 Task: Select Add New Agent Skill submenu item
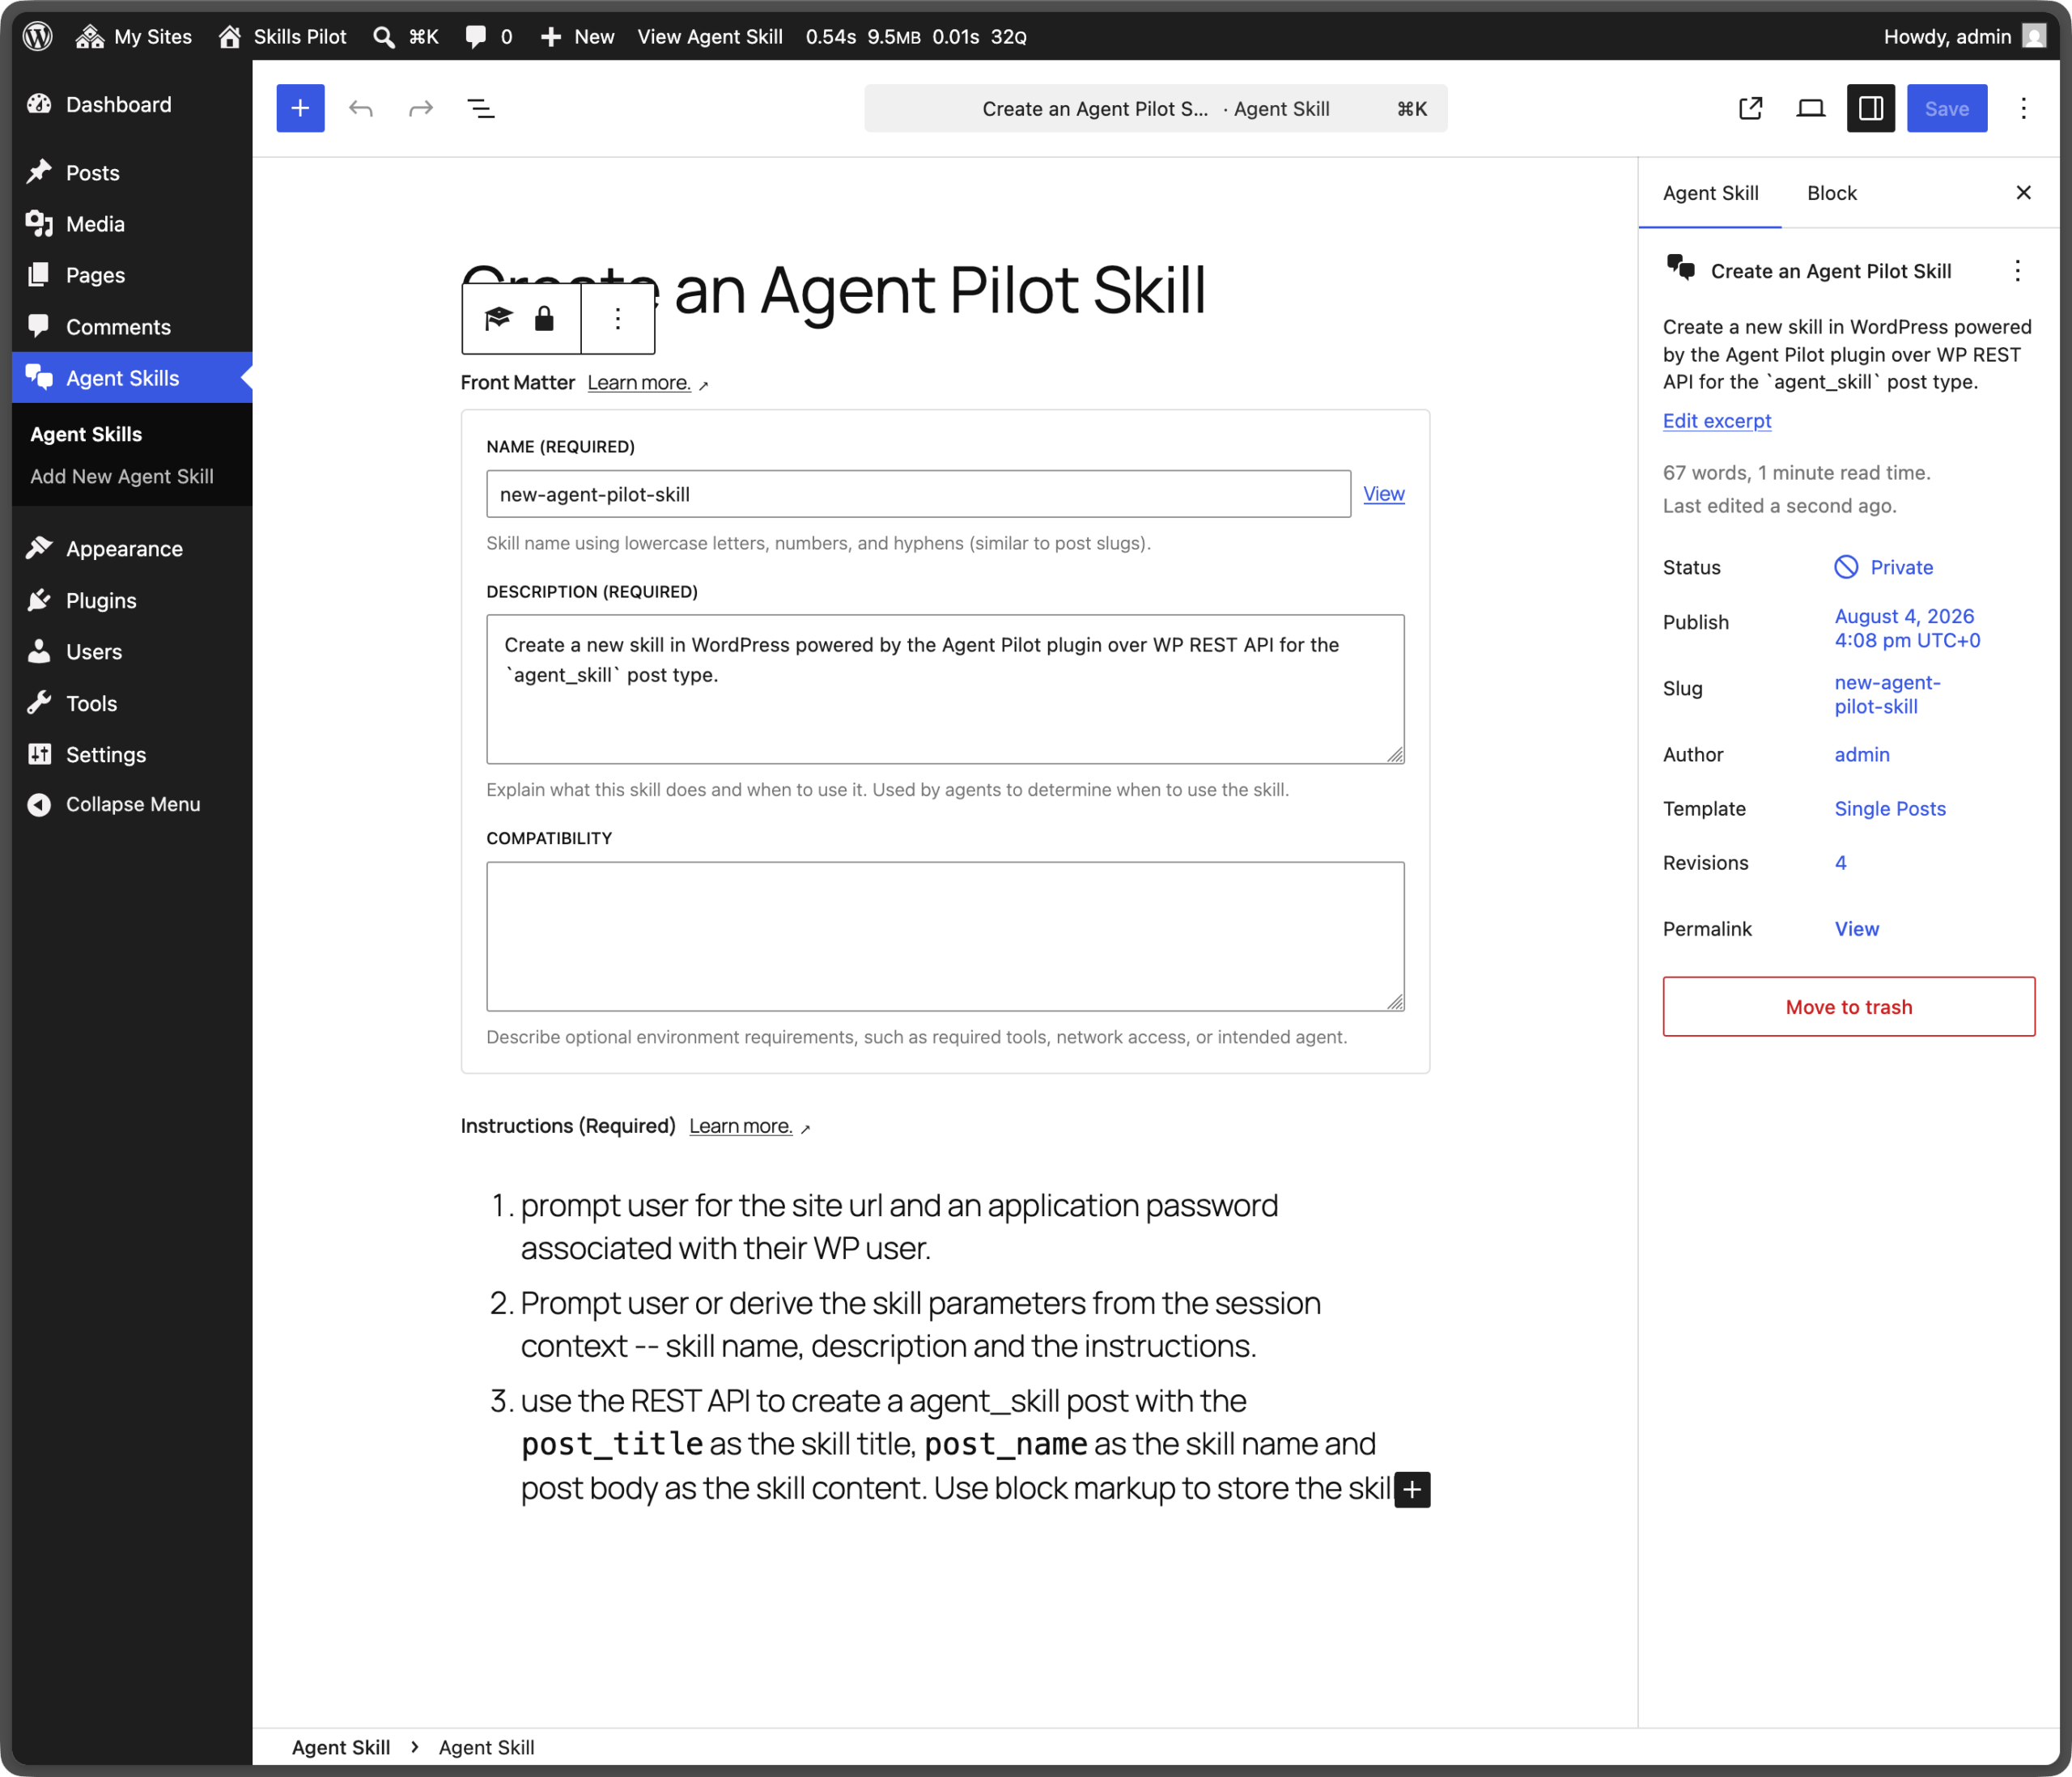click(122, 476)
